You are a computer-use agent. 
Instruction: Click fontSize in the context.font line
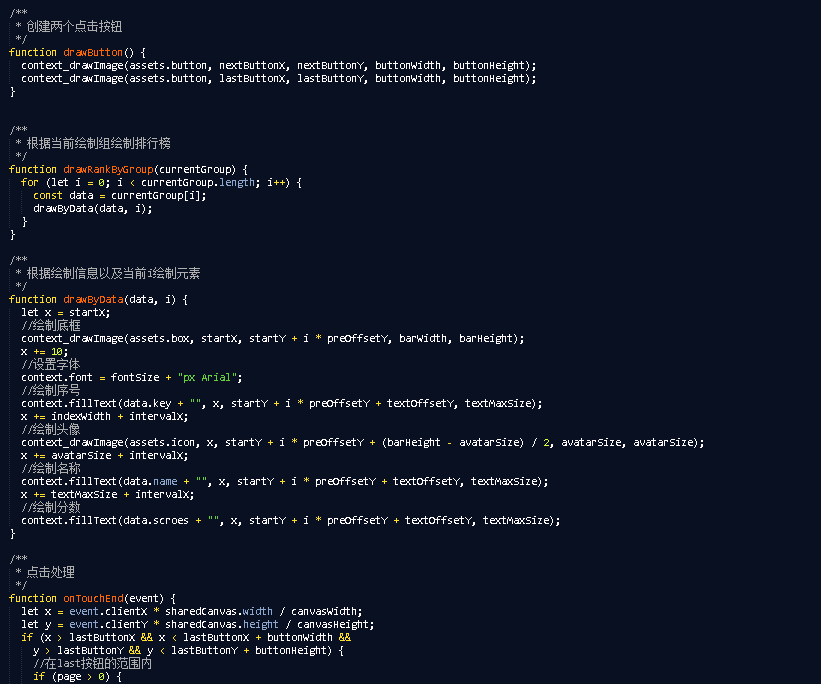[135, 378]
